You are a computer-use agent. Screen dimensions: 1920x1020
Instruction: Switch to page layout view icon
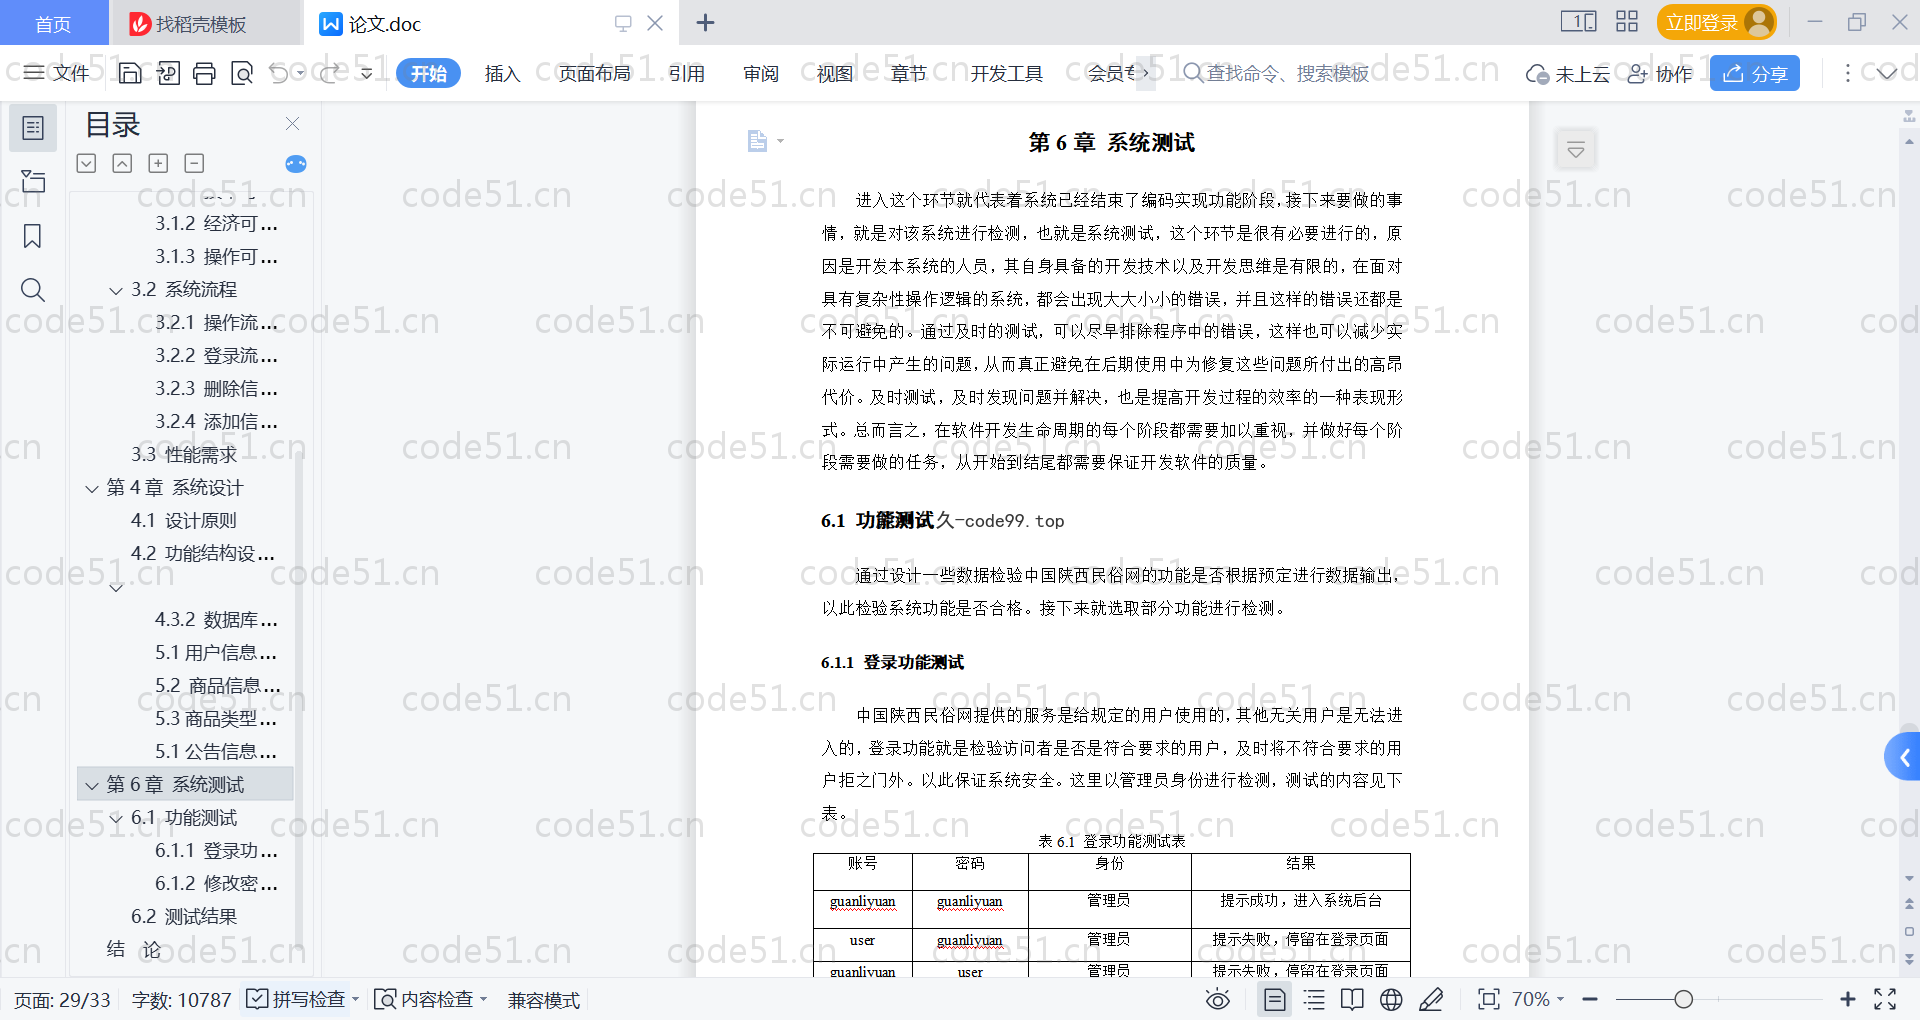click(1274, 999)
